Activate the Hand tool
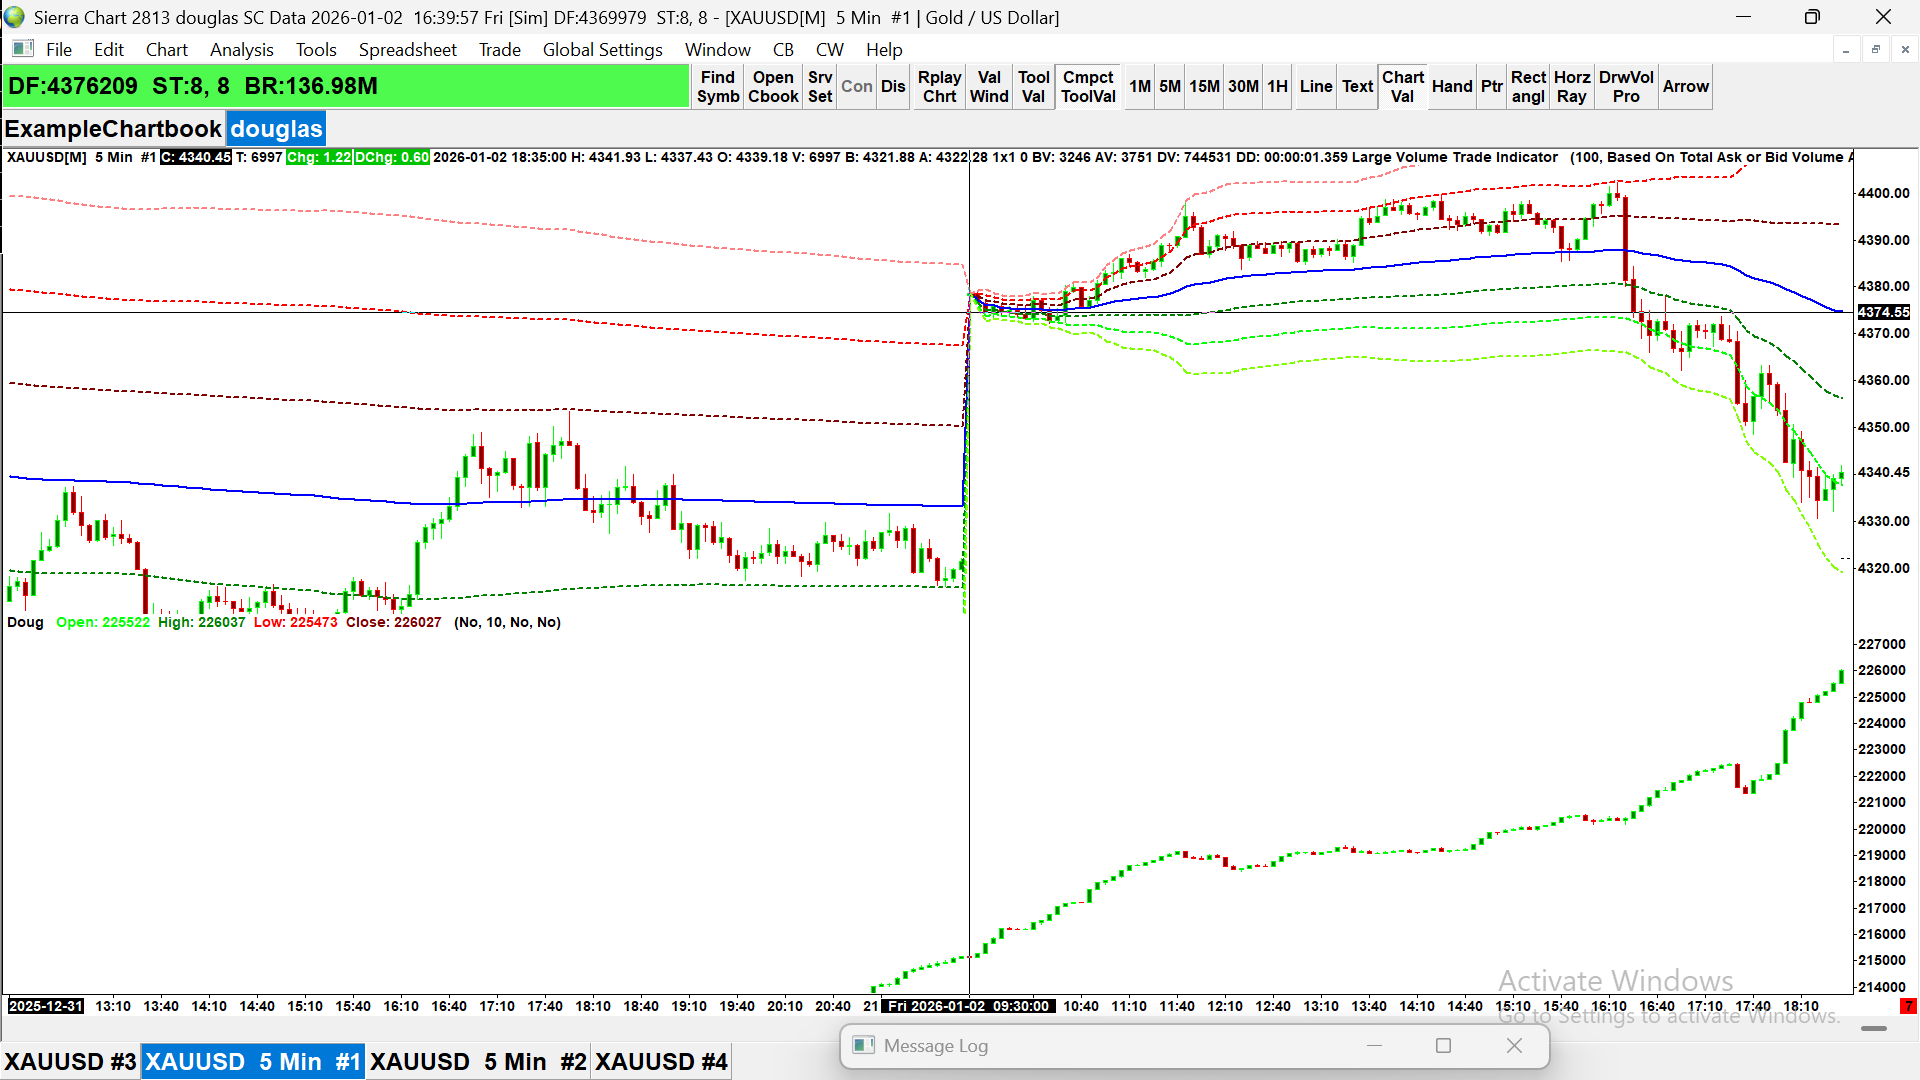Screen dimensions: 1920x1080 (1451, 87)
